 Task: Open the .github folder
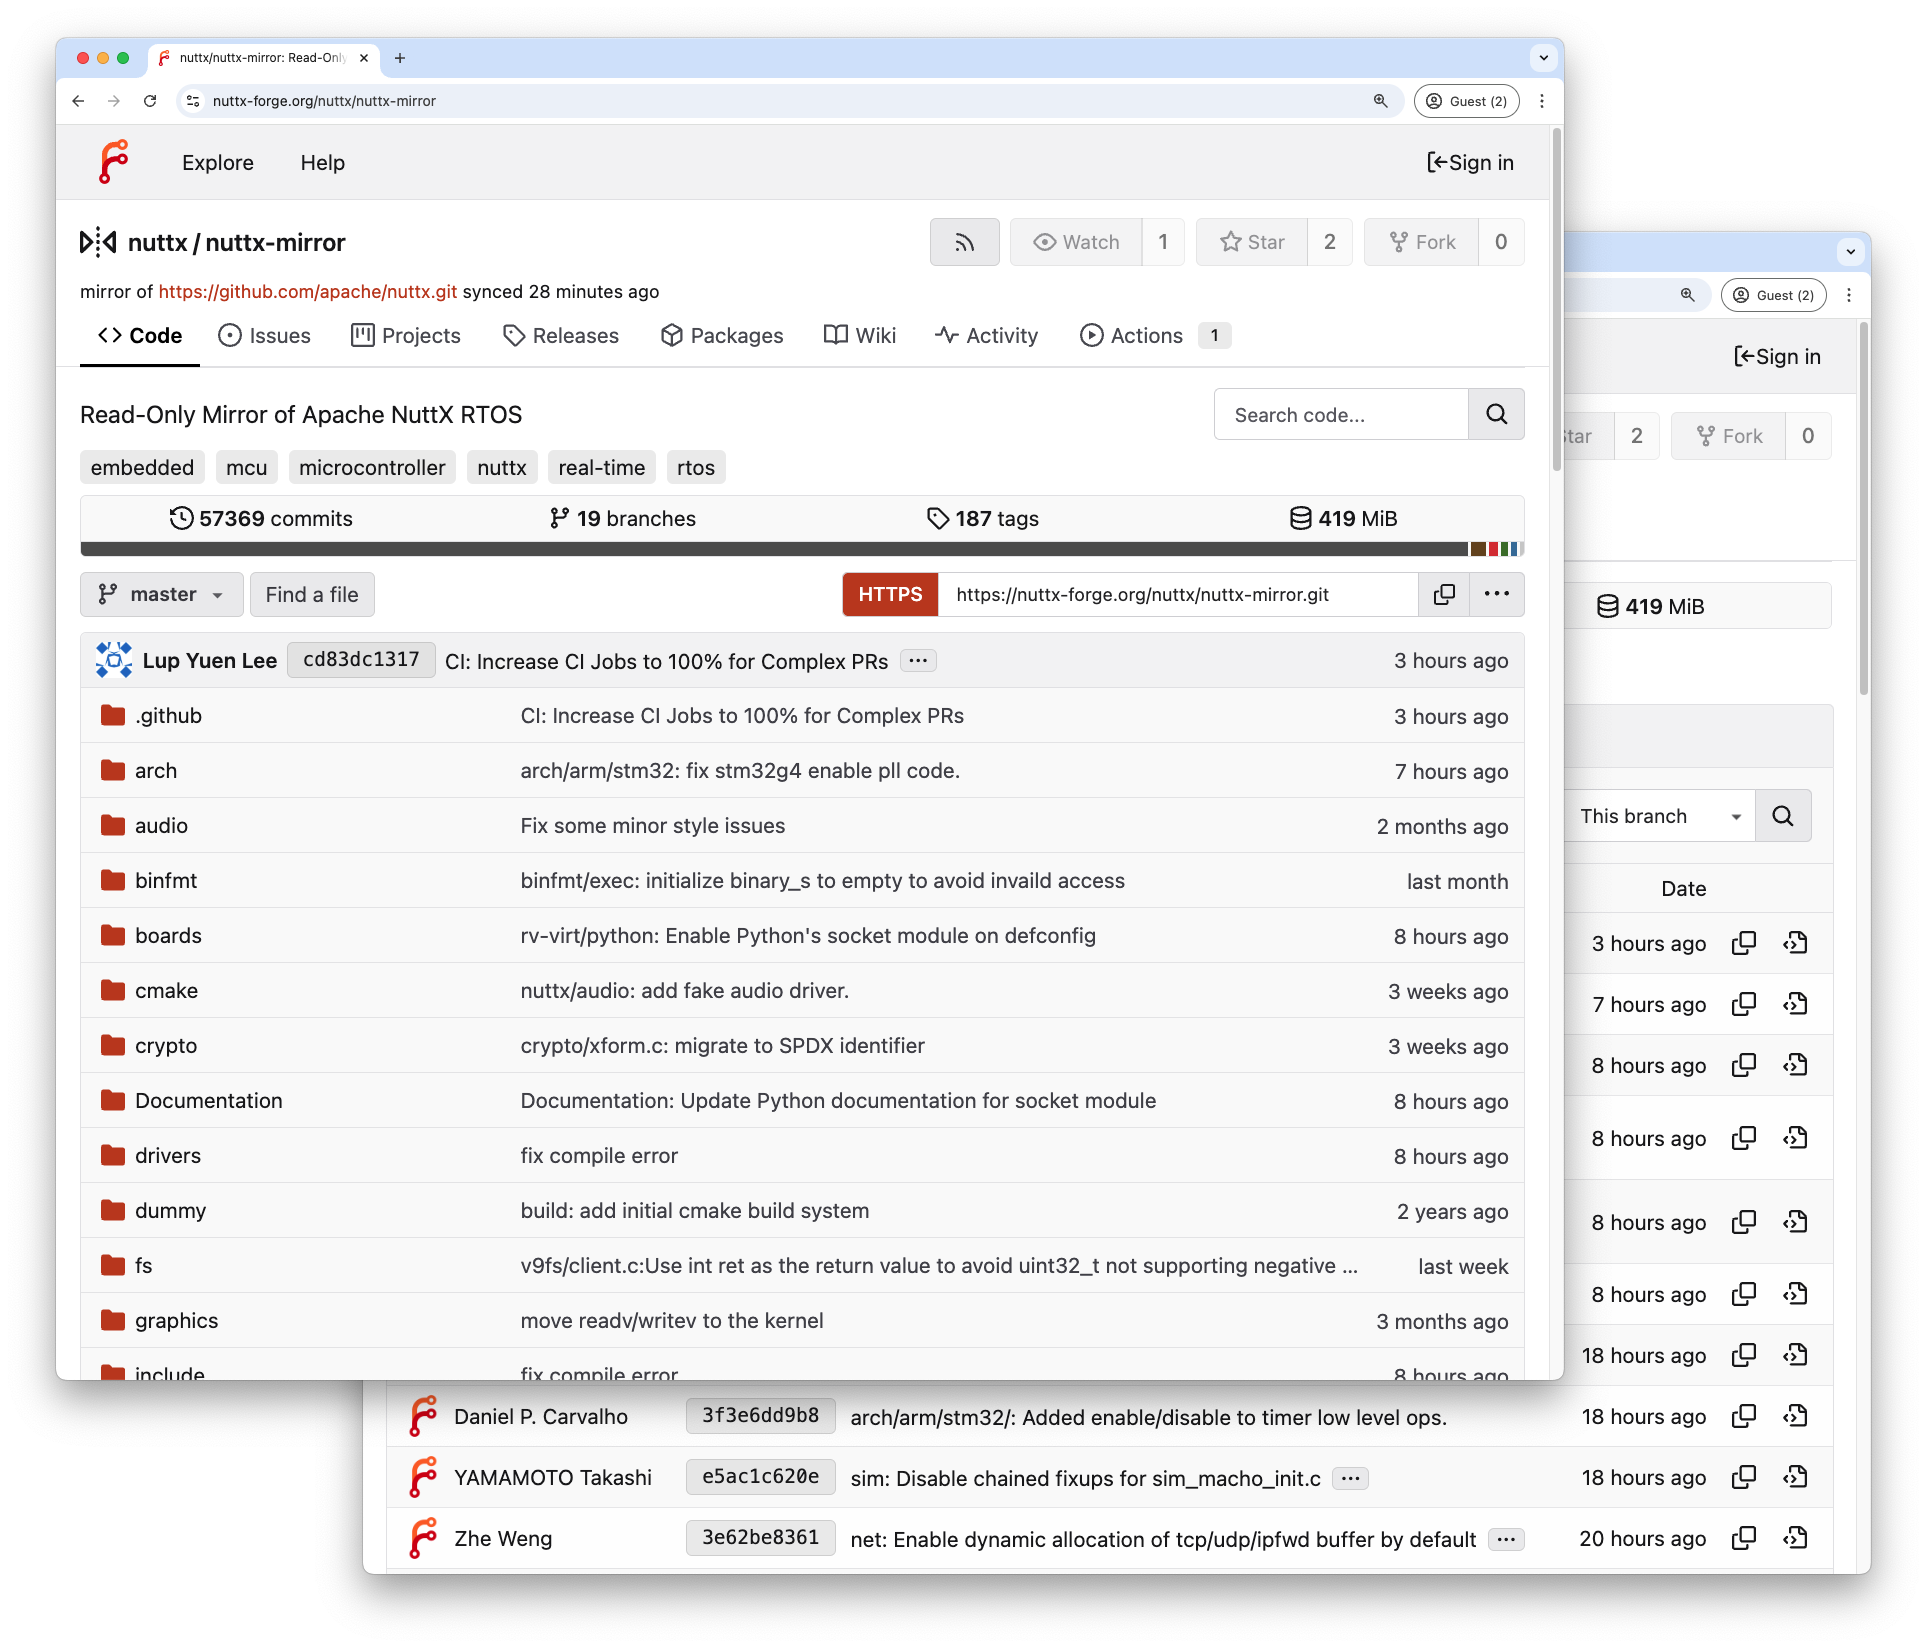pyautogui.click(x=168, y=716)
